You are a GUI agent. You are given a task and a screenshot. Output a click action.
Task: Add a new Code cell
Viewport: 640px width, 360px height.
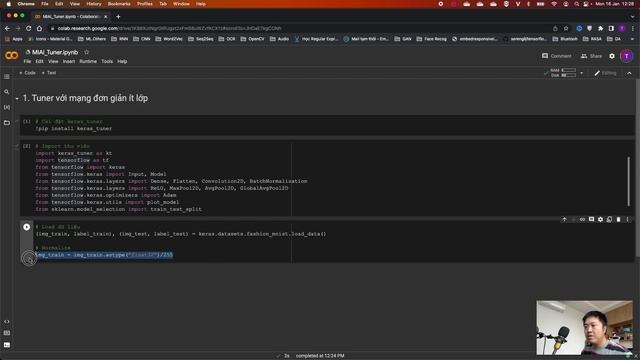pyautogui.click(x=28, y=73)
